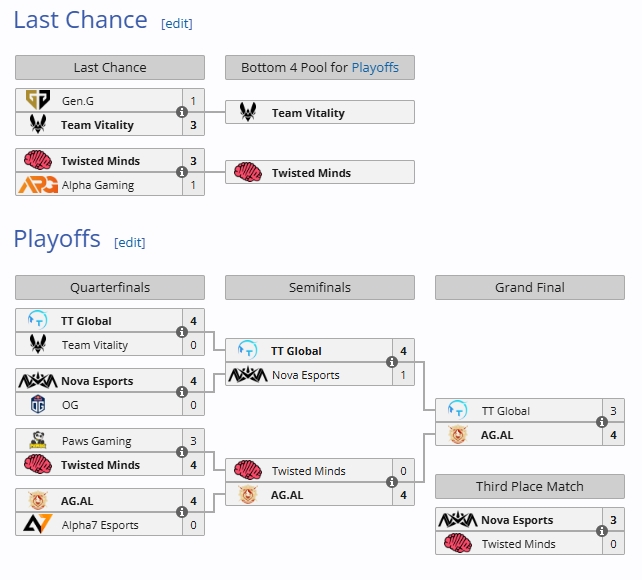Open match info for Twisted Minds vs Alpha Gaming
The width and height of the screenshot is (642, 580).
(182, 172)
